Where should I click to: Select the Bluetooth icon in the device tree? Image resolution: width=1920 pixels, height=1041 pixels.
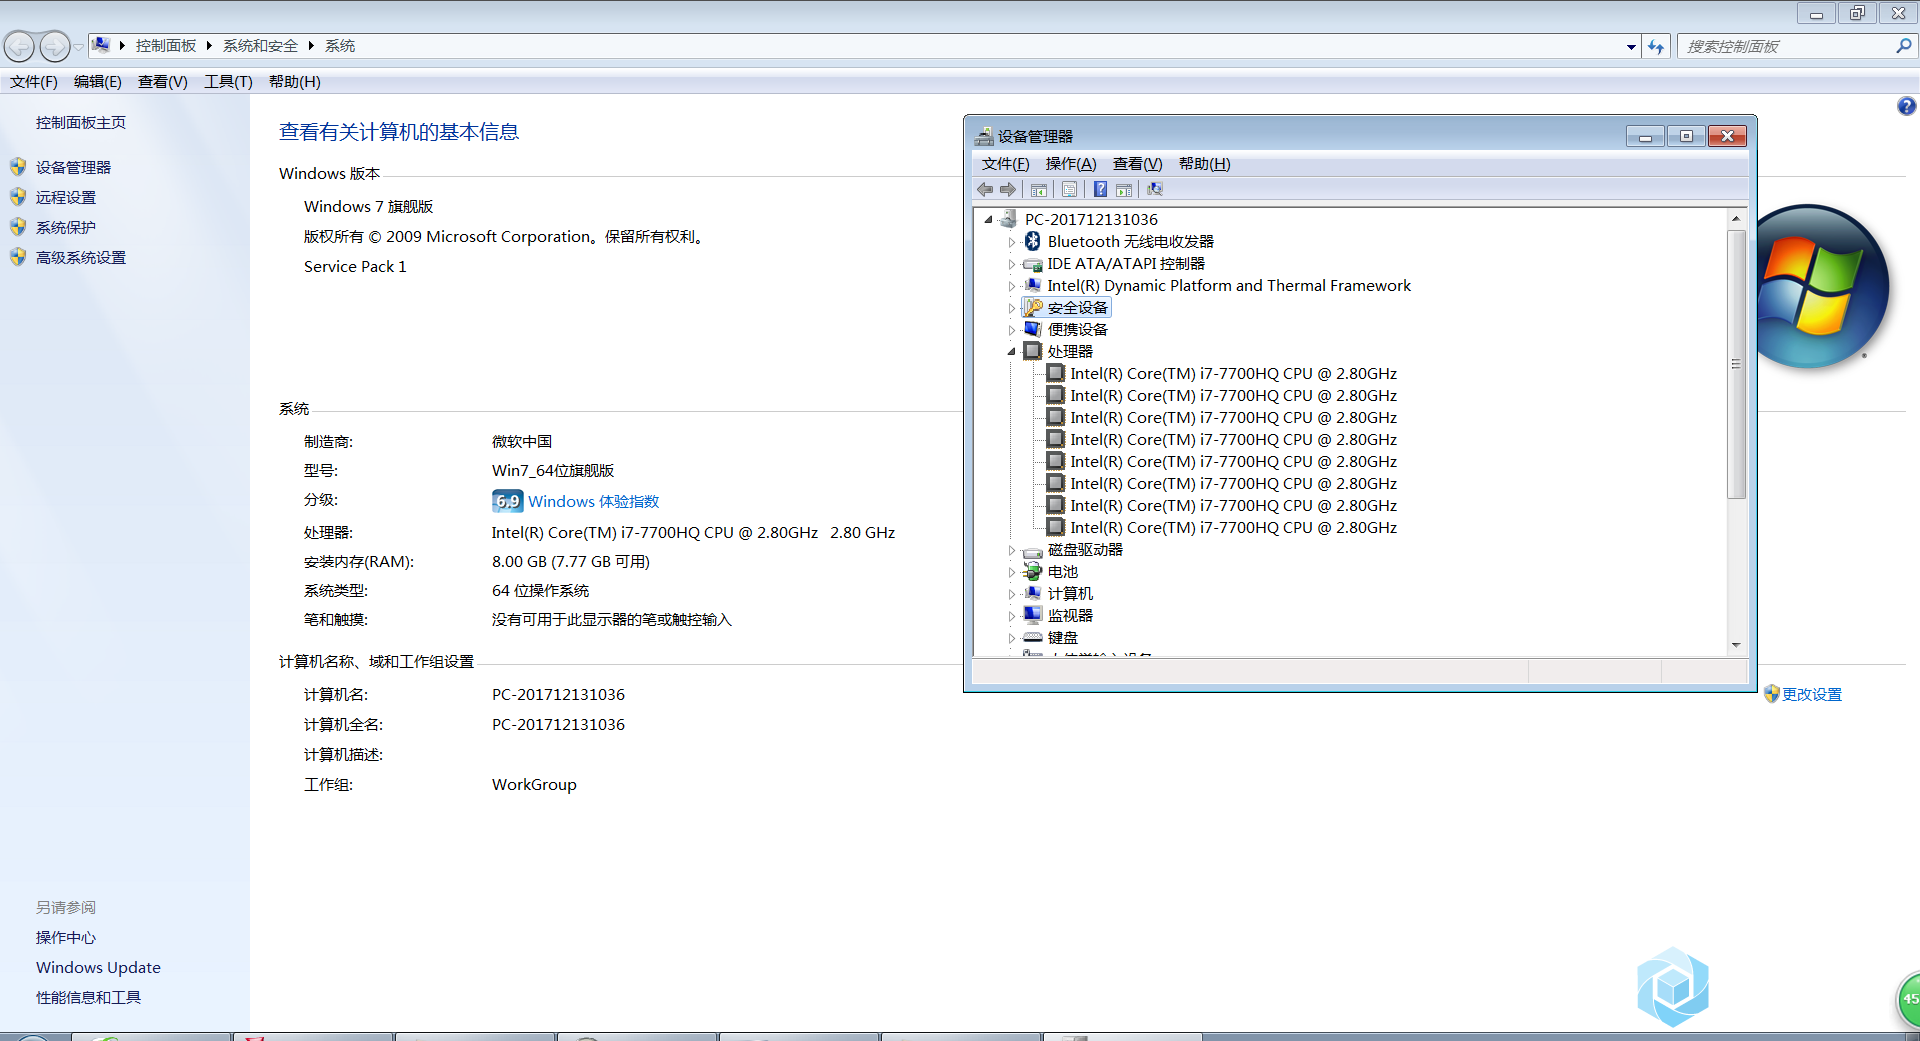tap(1033, 241)
